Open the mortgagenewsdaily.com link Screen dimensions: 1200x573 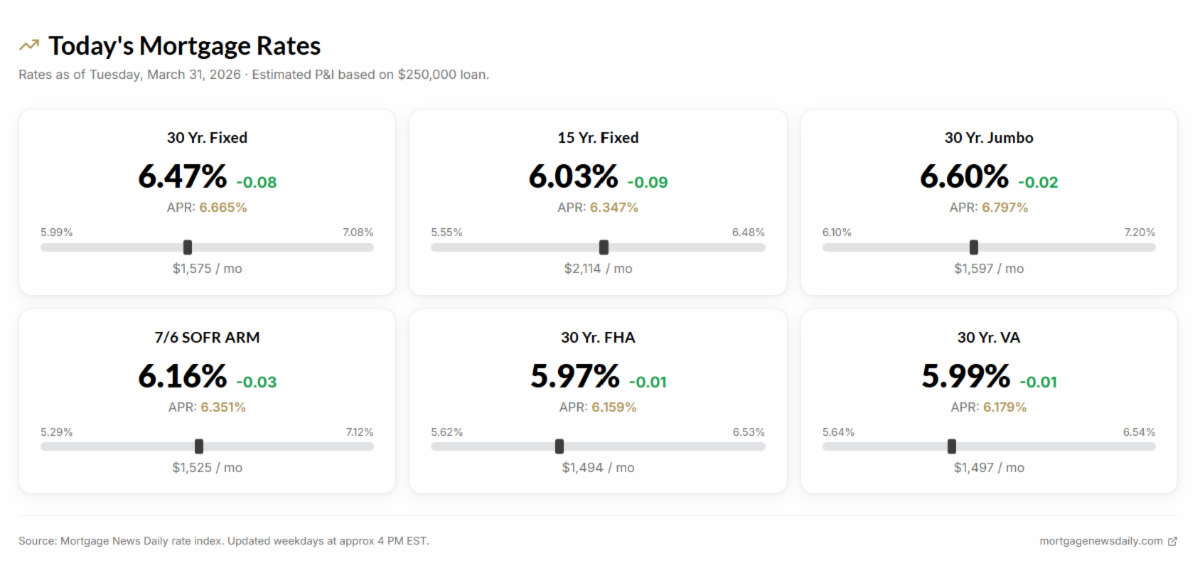pos(1103,541)
